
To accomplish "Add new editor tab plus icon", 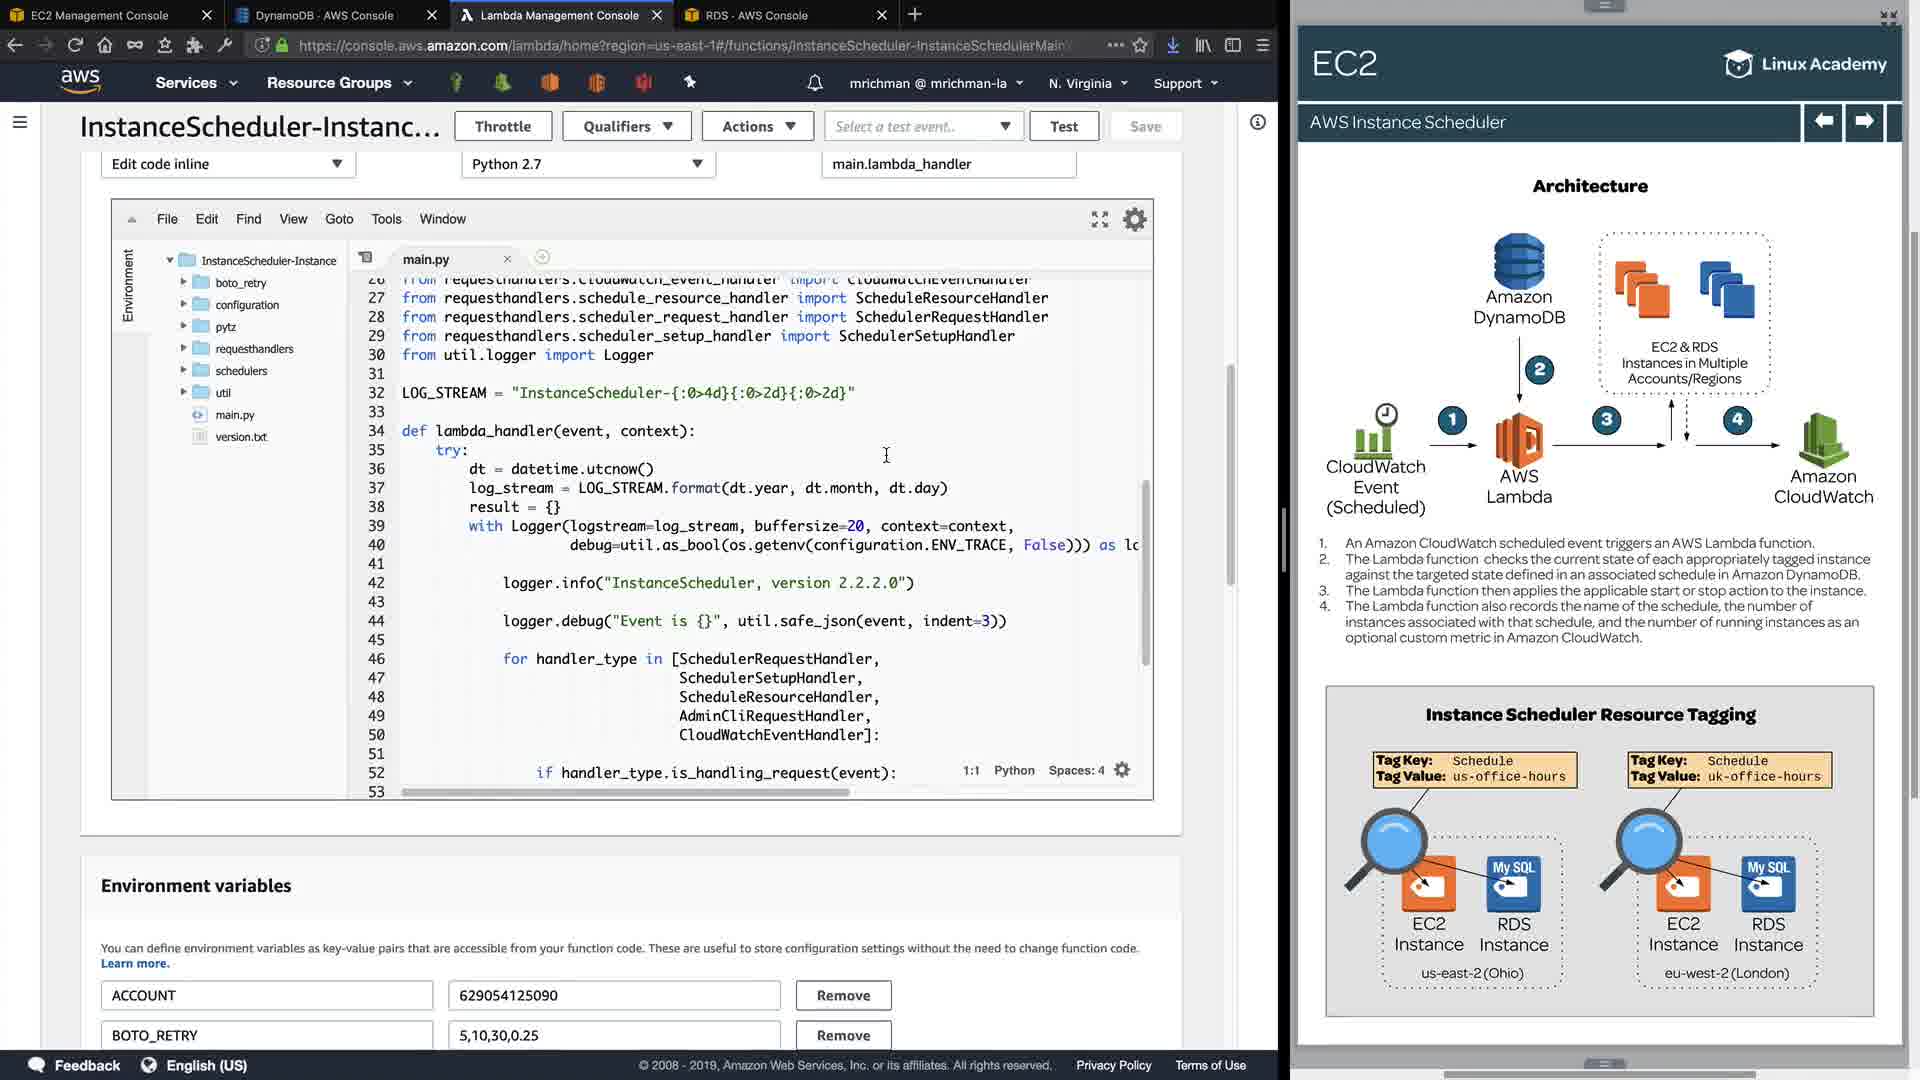I will tap(542, 258).
